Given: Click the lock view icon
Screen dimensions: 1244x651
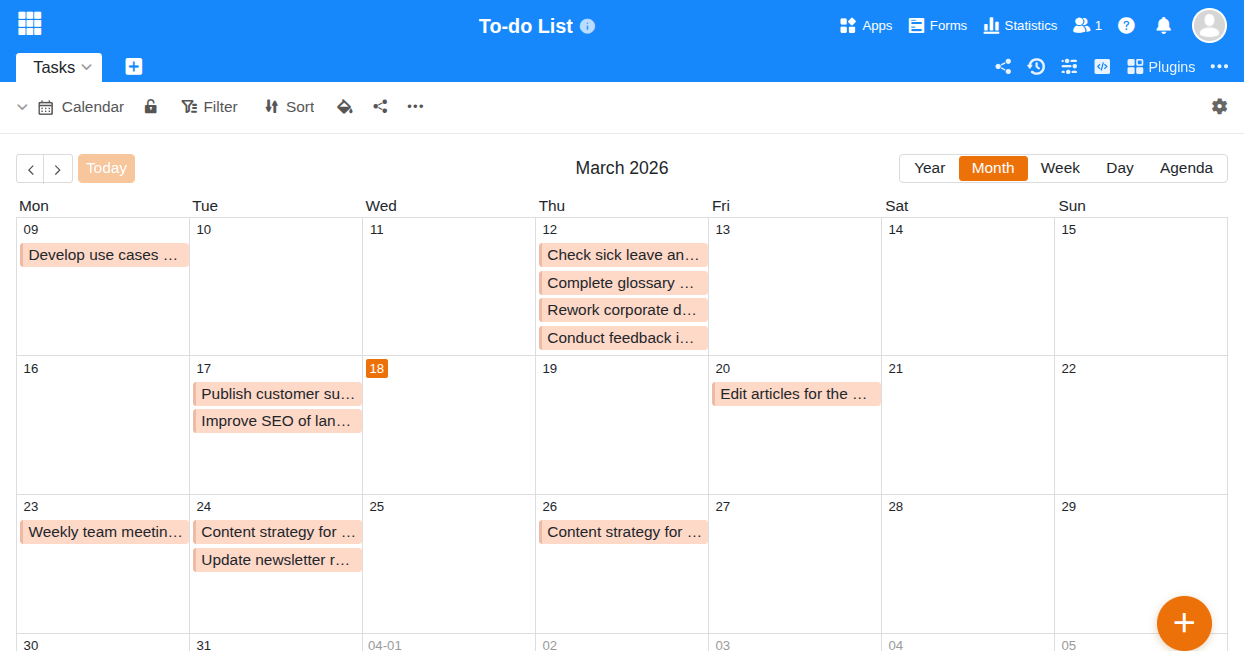Looking at the screenshot, I should [151, 107].
